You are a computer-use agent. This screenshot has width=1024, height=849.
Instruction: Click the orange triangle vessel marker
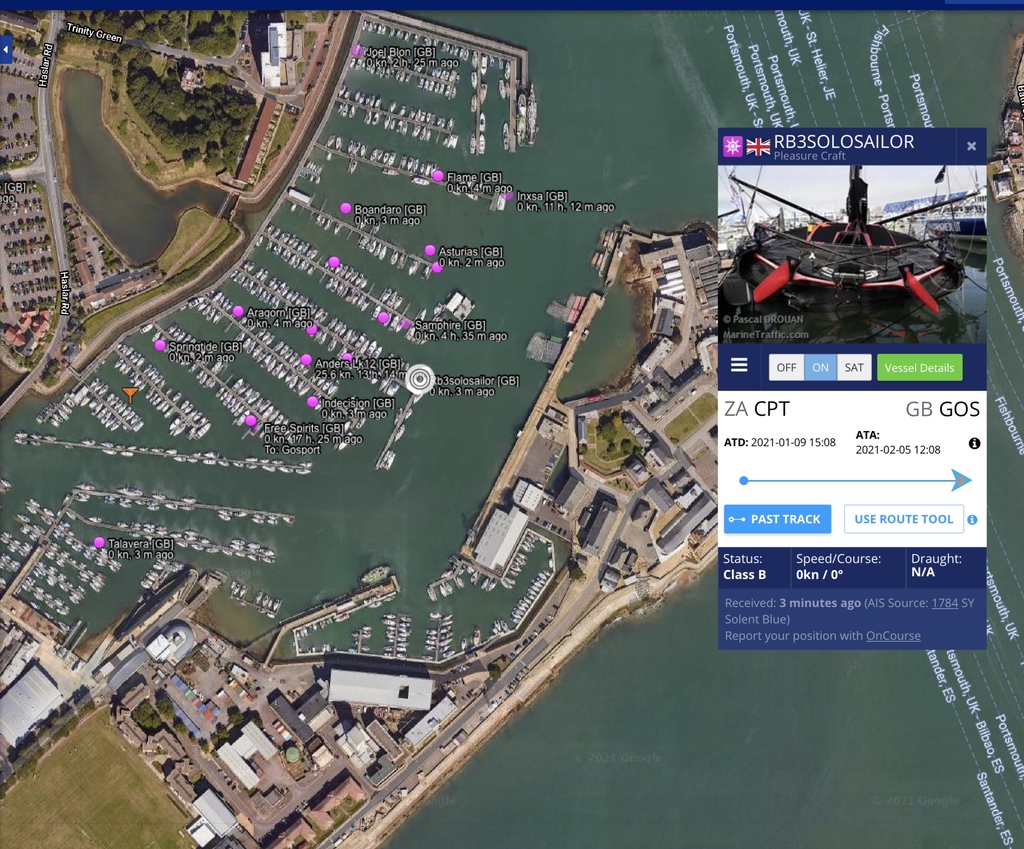(131, 394)
